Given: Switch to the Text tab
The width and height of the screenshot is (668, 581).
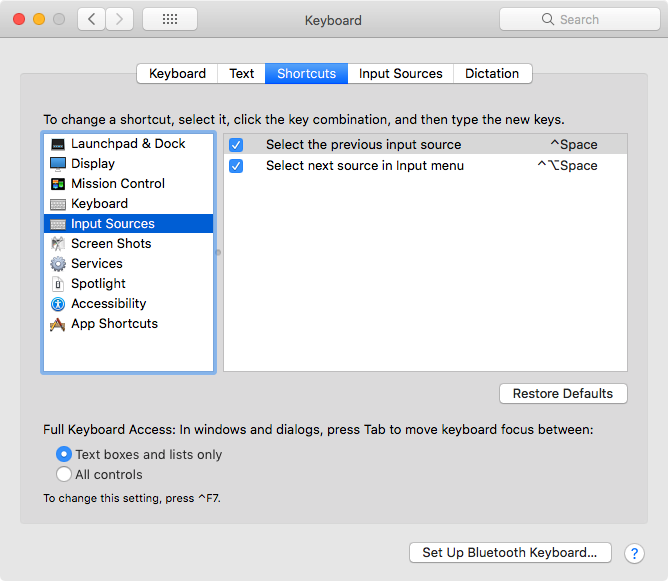Looking at the screenshot, I should click(242, 74).
